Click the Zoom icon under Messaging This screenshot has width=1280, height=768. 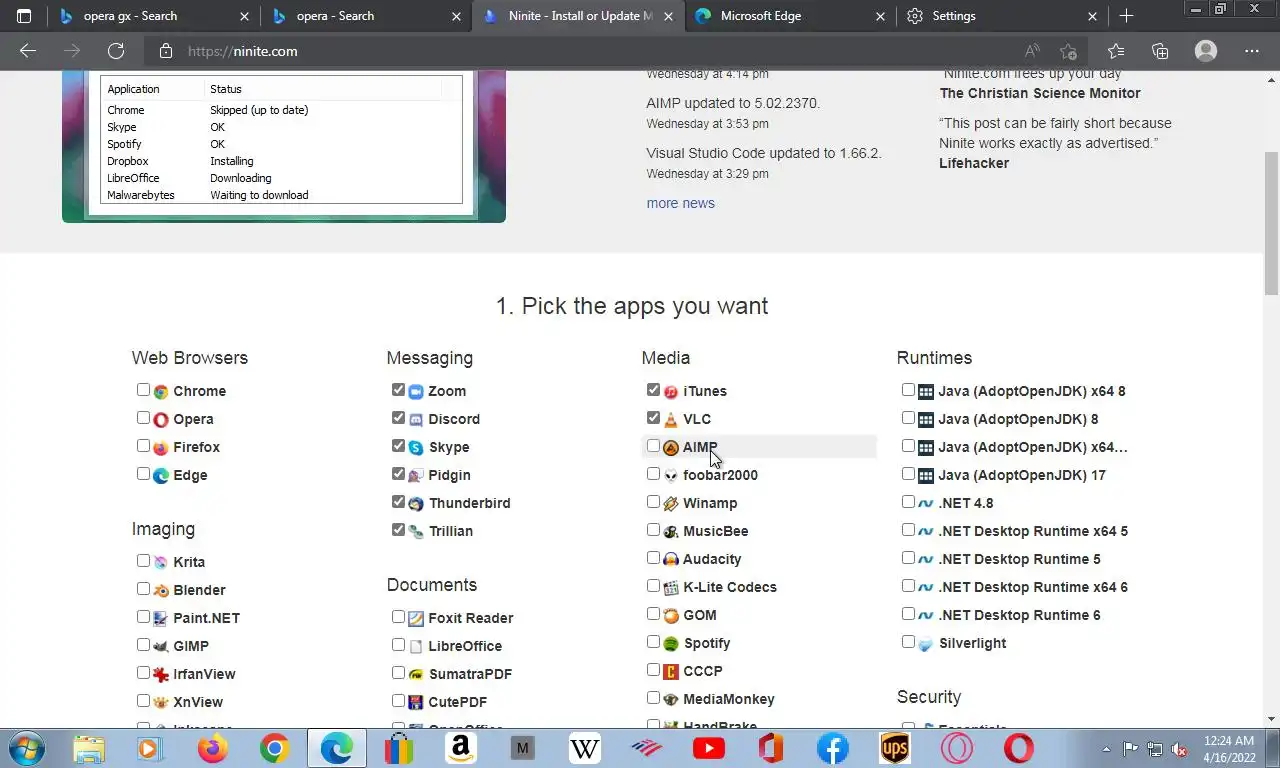click(416, 391)
